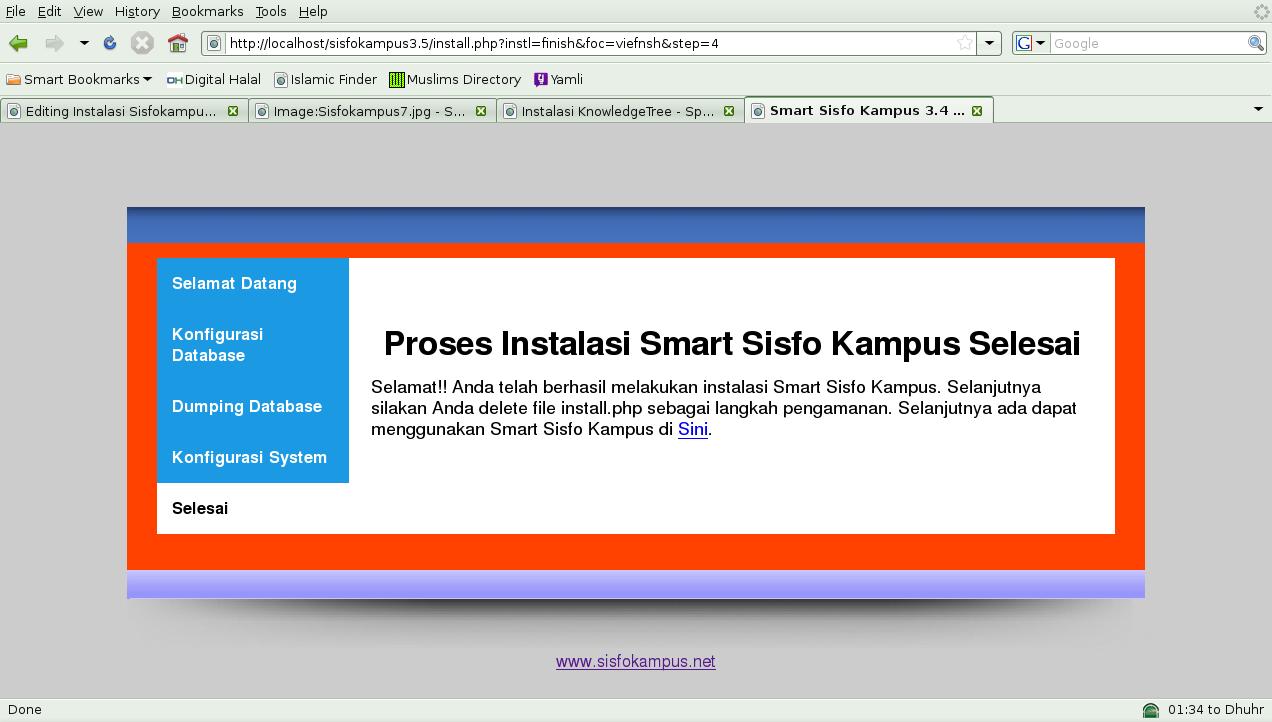The height and width of the screenshot is (722, 1272).
Task: Follow the Sini link
Action: coord(693,429)
